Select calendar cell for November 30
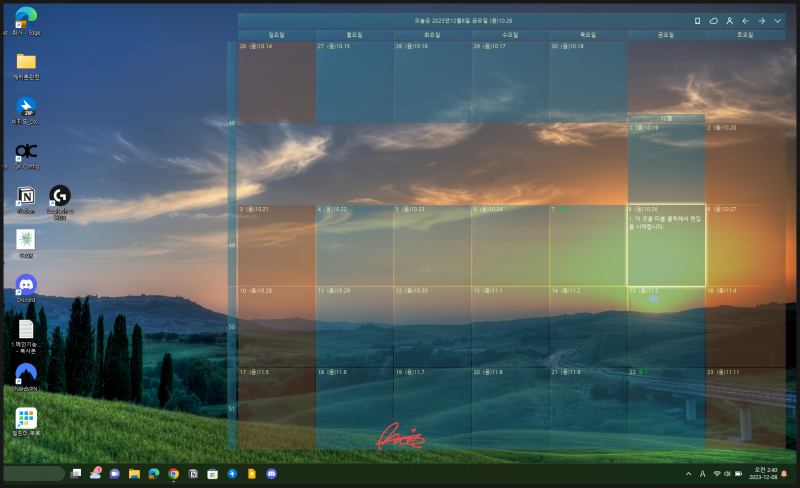Image resolution: width=800 pixels, height=488 pixels. (x=588, y=82)
